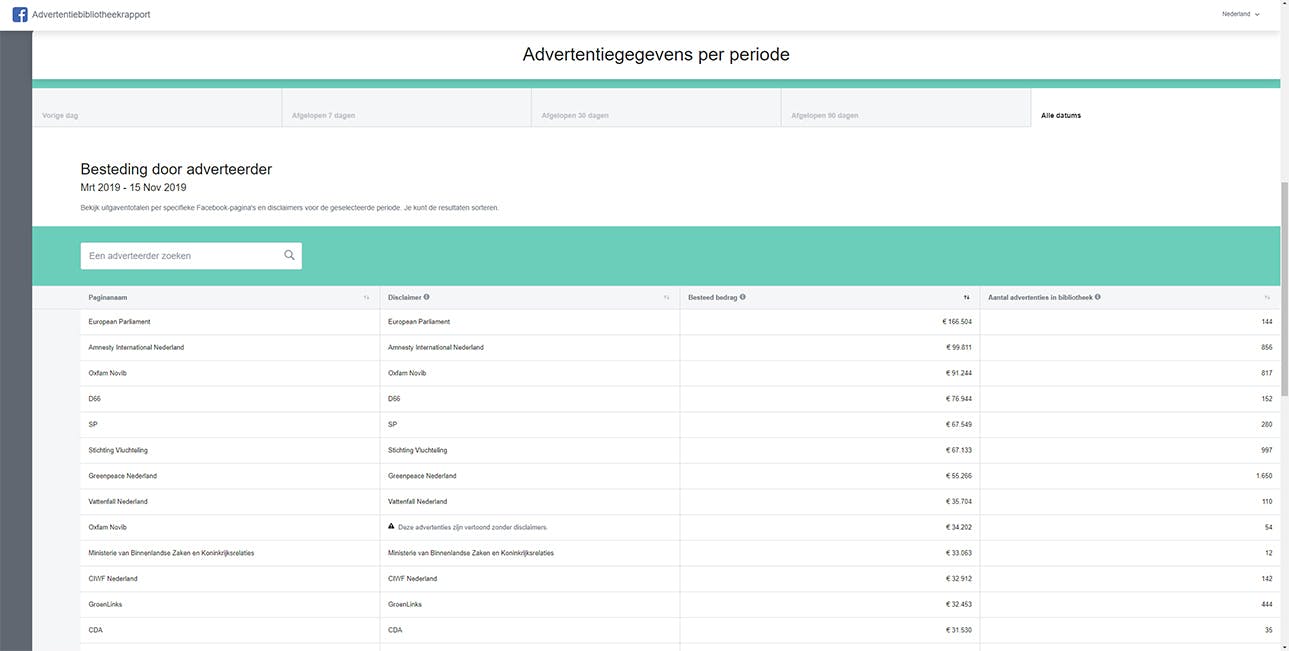Click the amount € 55.266
This screenshot has width=1289, height=651.
pos(958,476)
